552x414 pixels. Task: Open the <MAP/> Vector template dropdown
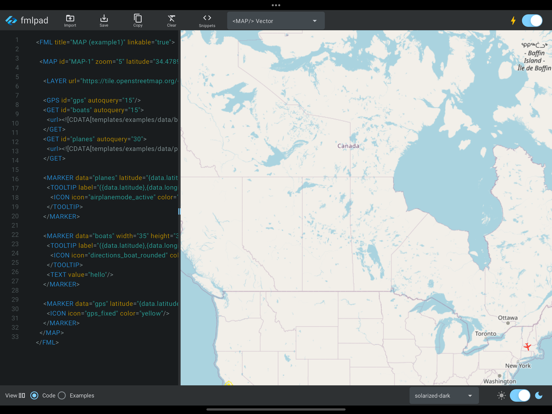pyautogui.click(x=276, y=21)
